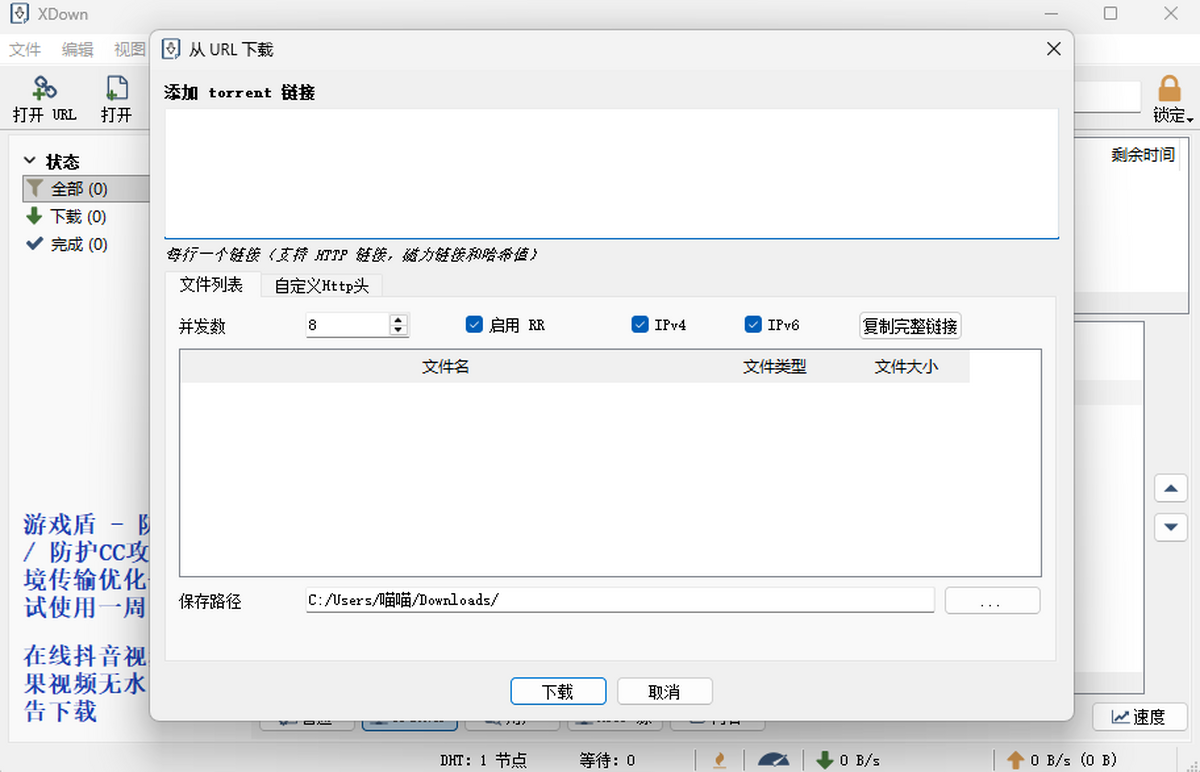Viewport: 1200px width, 772px height.
Task: Uncheck the IPv6 checkbox
Action: pyautogui.click(x=753, y=324)
